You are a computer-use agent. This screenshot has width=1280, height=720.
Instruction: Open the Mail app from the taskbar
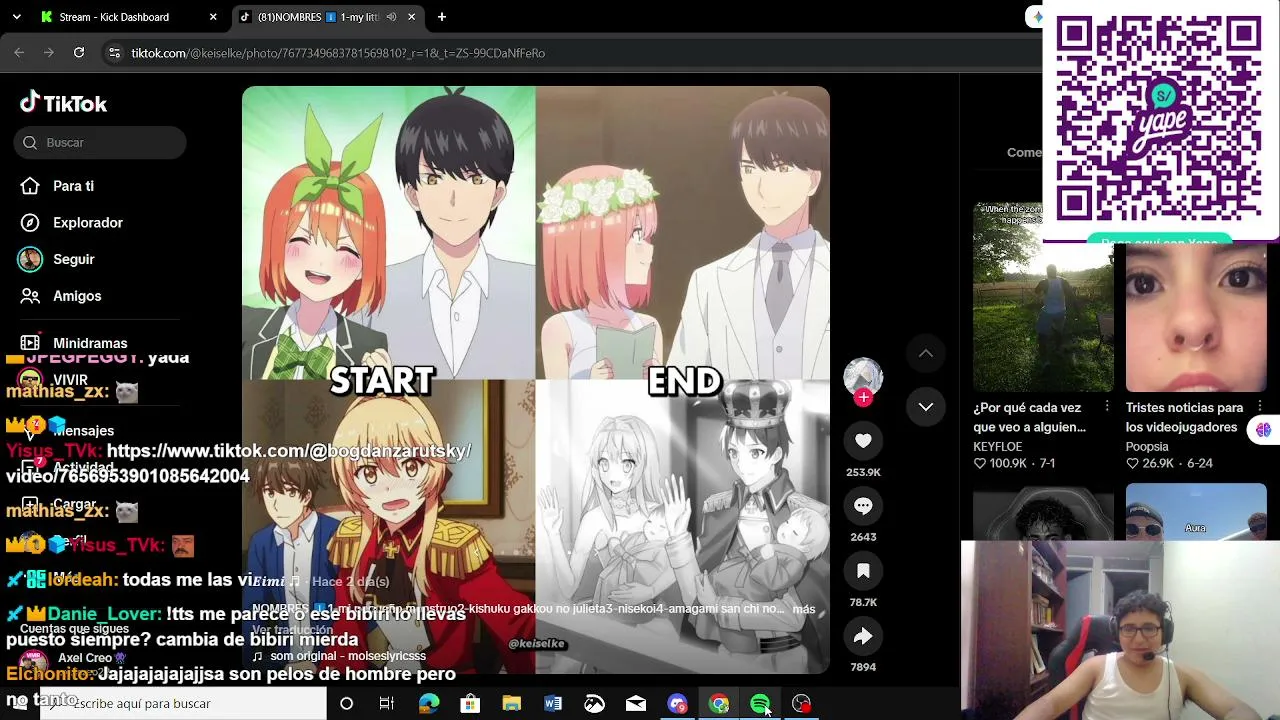(x=636, y=704)
